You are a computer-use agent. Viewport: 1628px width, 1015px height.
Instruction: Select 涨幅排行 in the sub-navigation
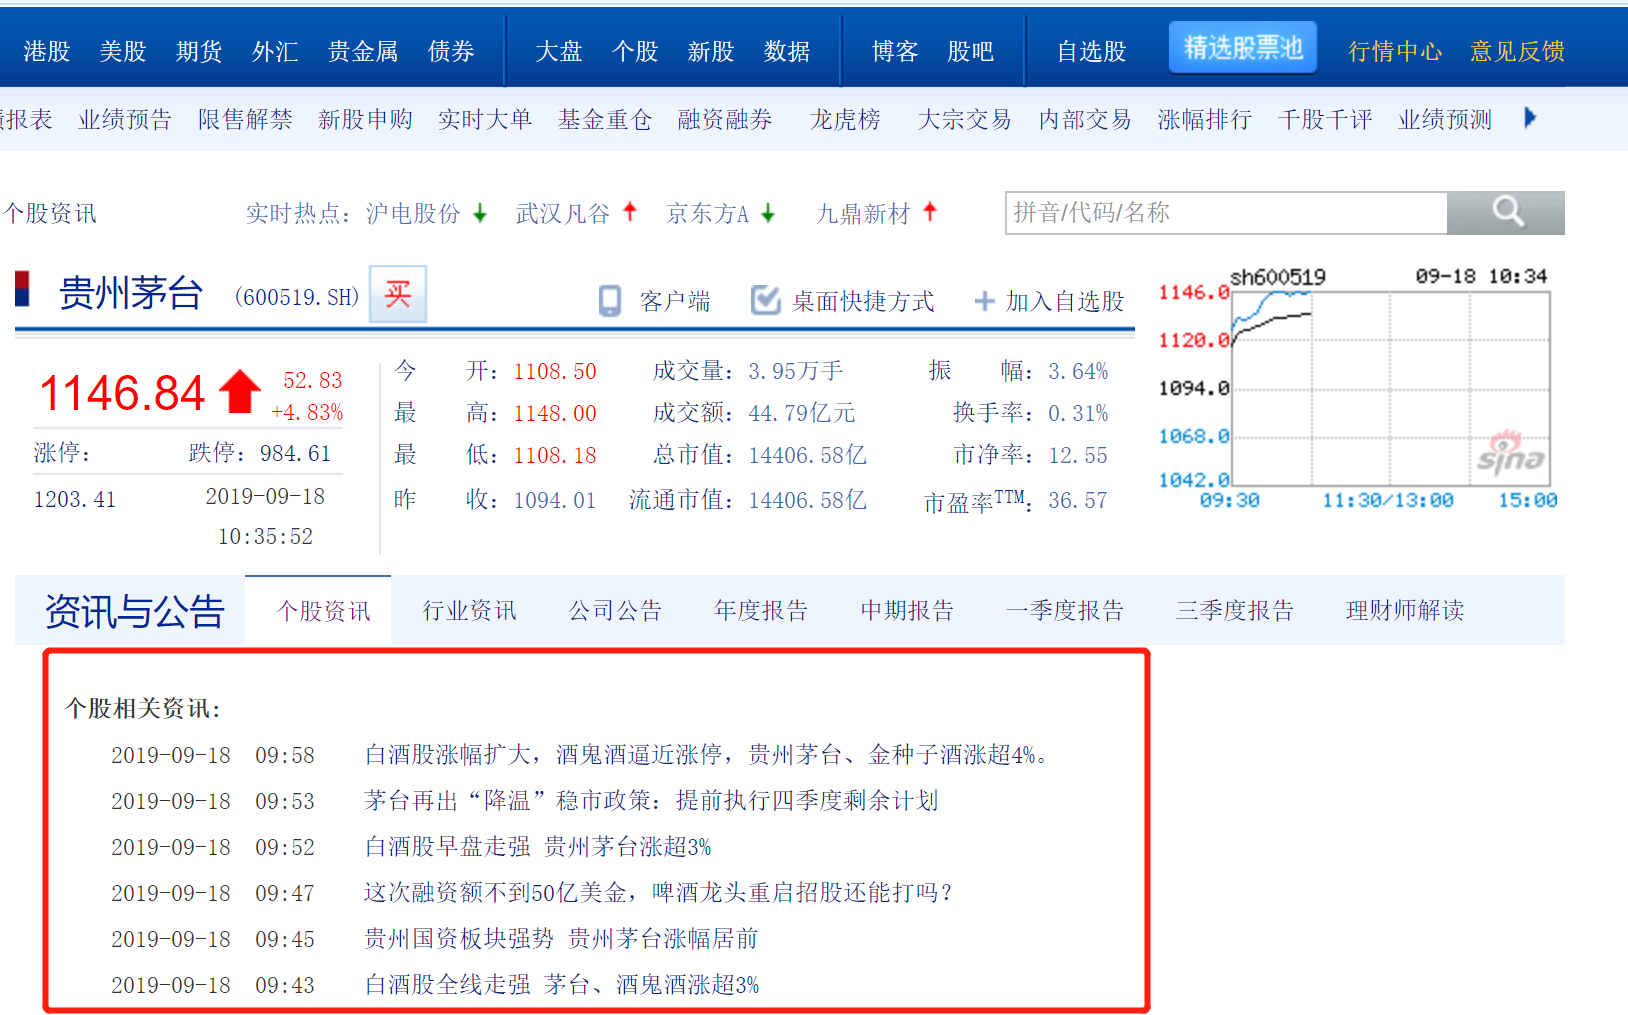click(x=1205, y=120)
